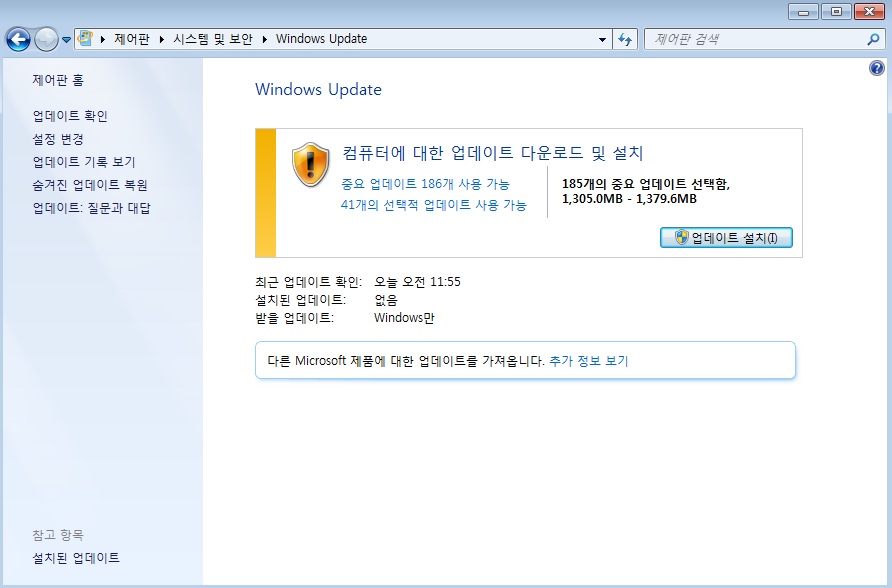
Task: Close the Windows Update window
Action: [x=869, y=11]
